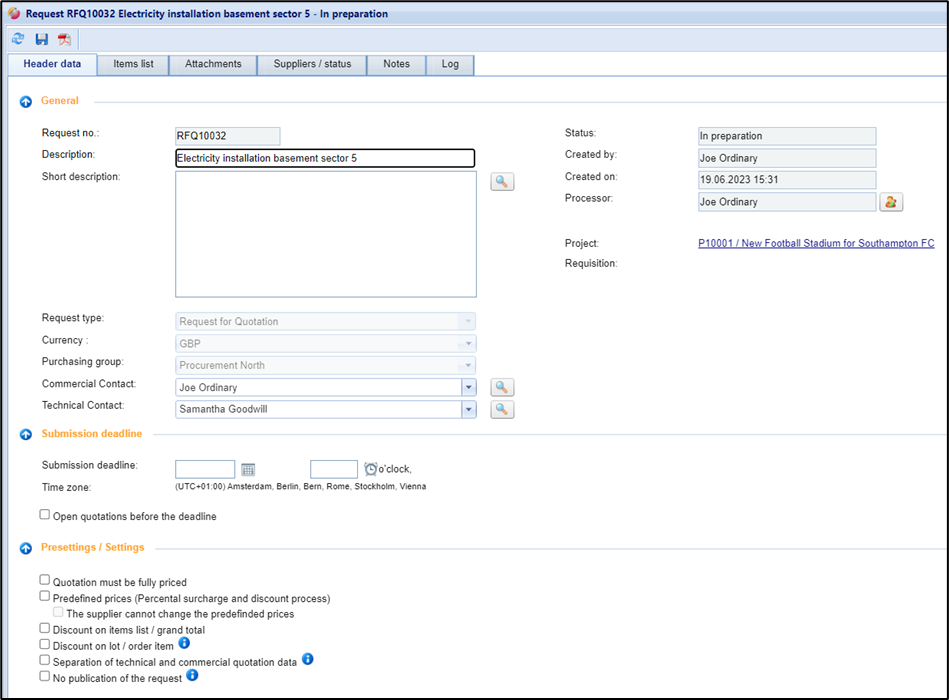Image resolution: width=949 pixels, height=700 pixels.
Task: Open the search for Technical Contact
Action: click(502, 409)
